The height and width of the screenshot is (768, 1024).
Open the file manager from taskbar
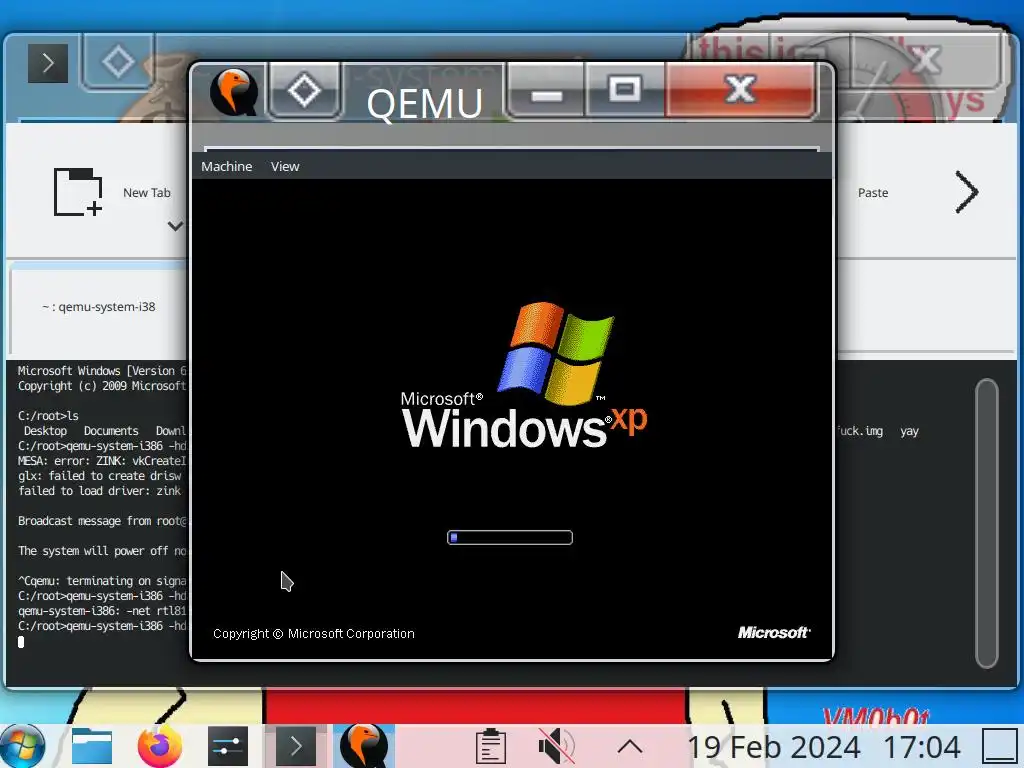click(x=91, y=746)
